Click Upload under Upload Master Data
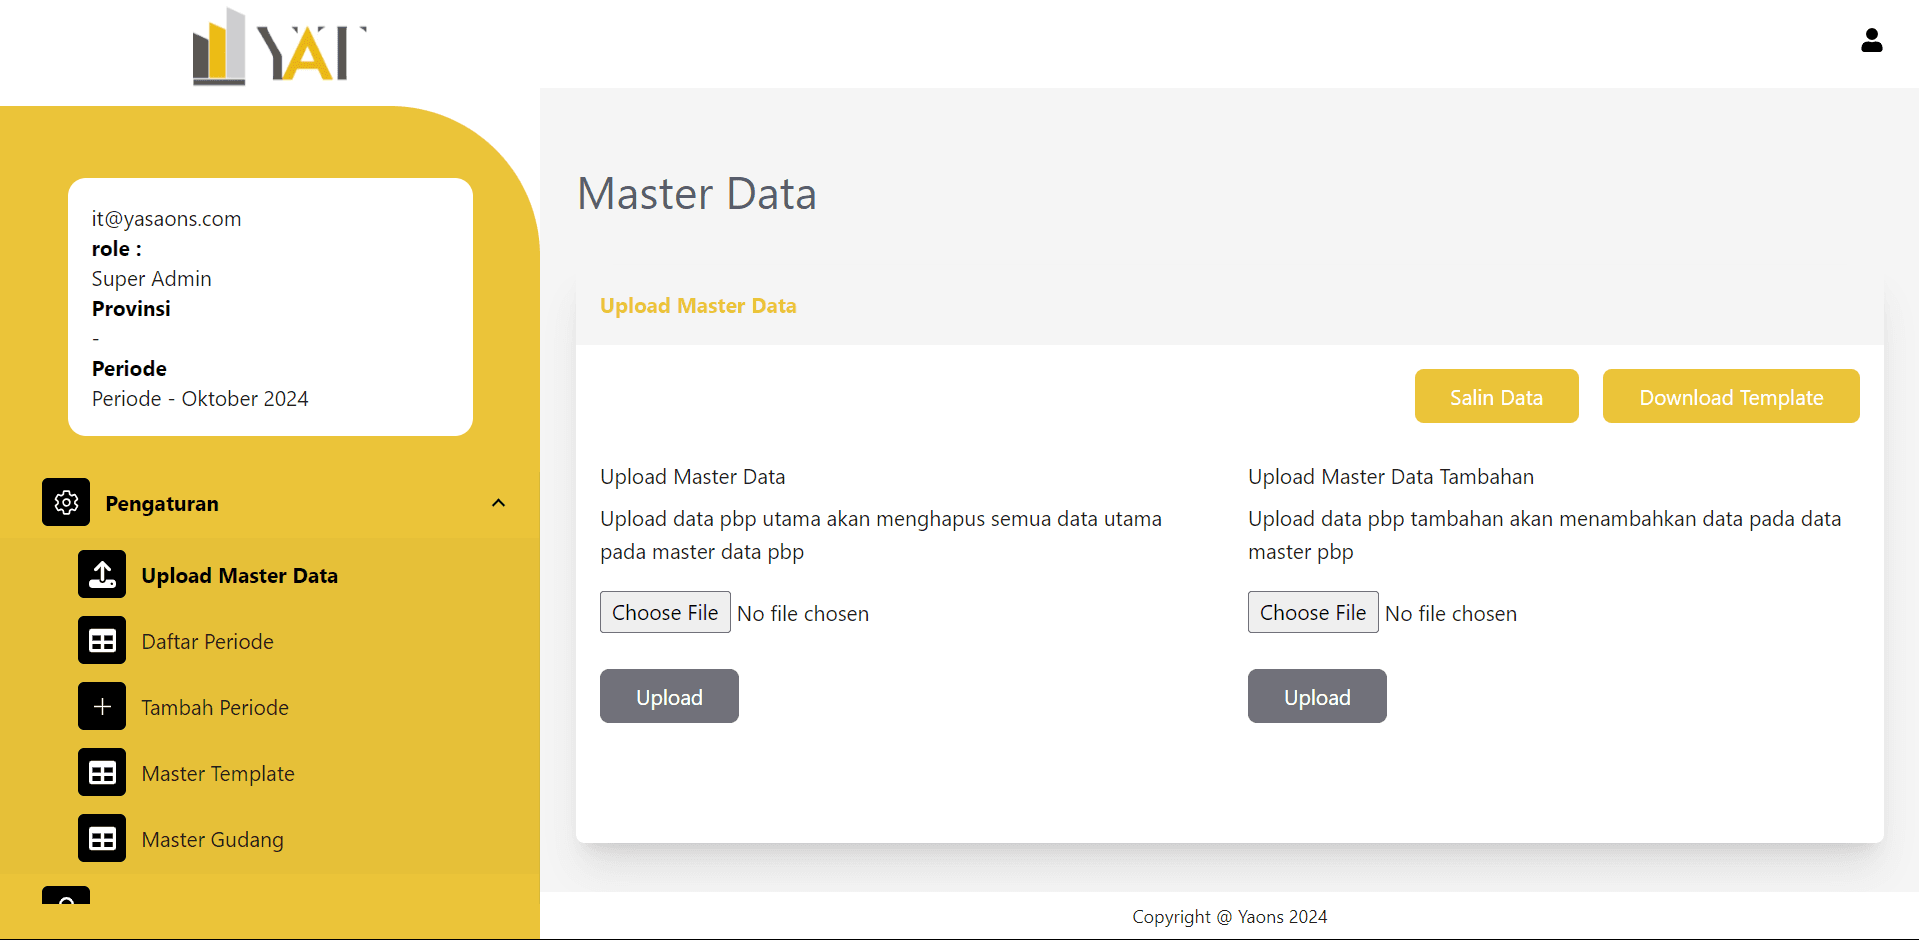1919x940 pixels. tap(669, 696)
